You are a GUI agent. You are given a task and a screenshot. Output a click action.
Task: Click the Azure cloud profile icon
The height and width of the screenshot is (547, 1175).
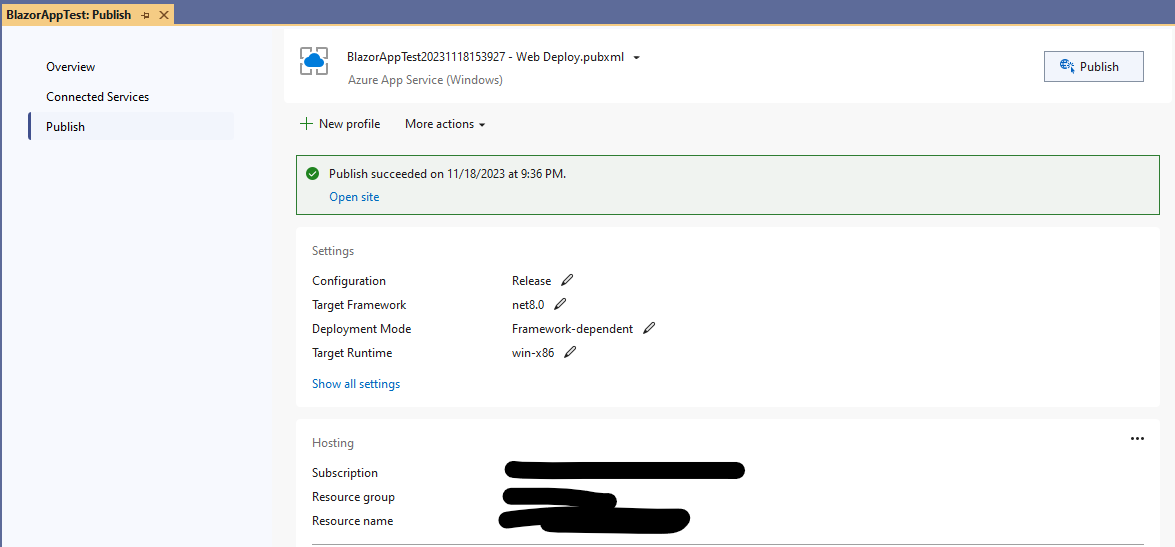tap(315, 61)
